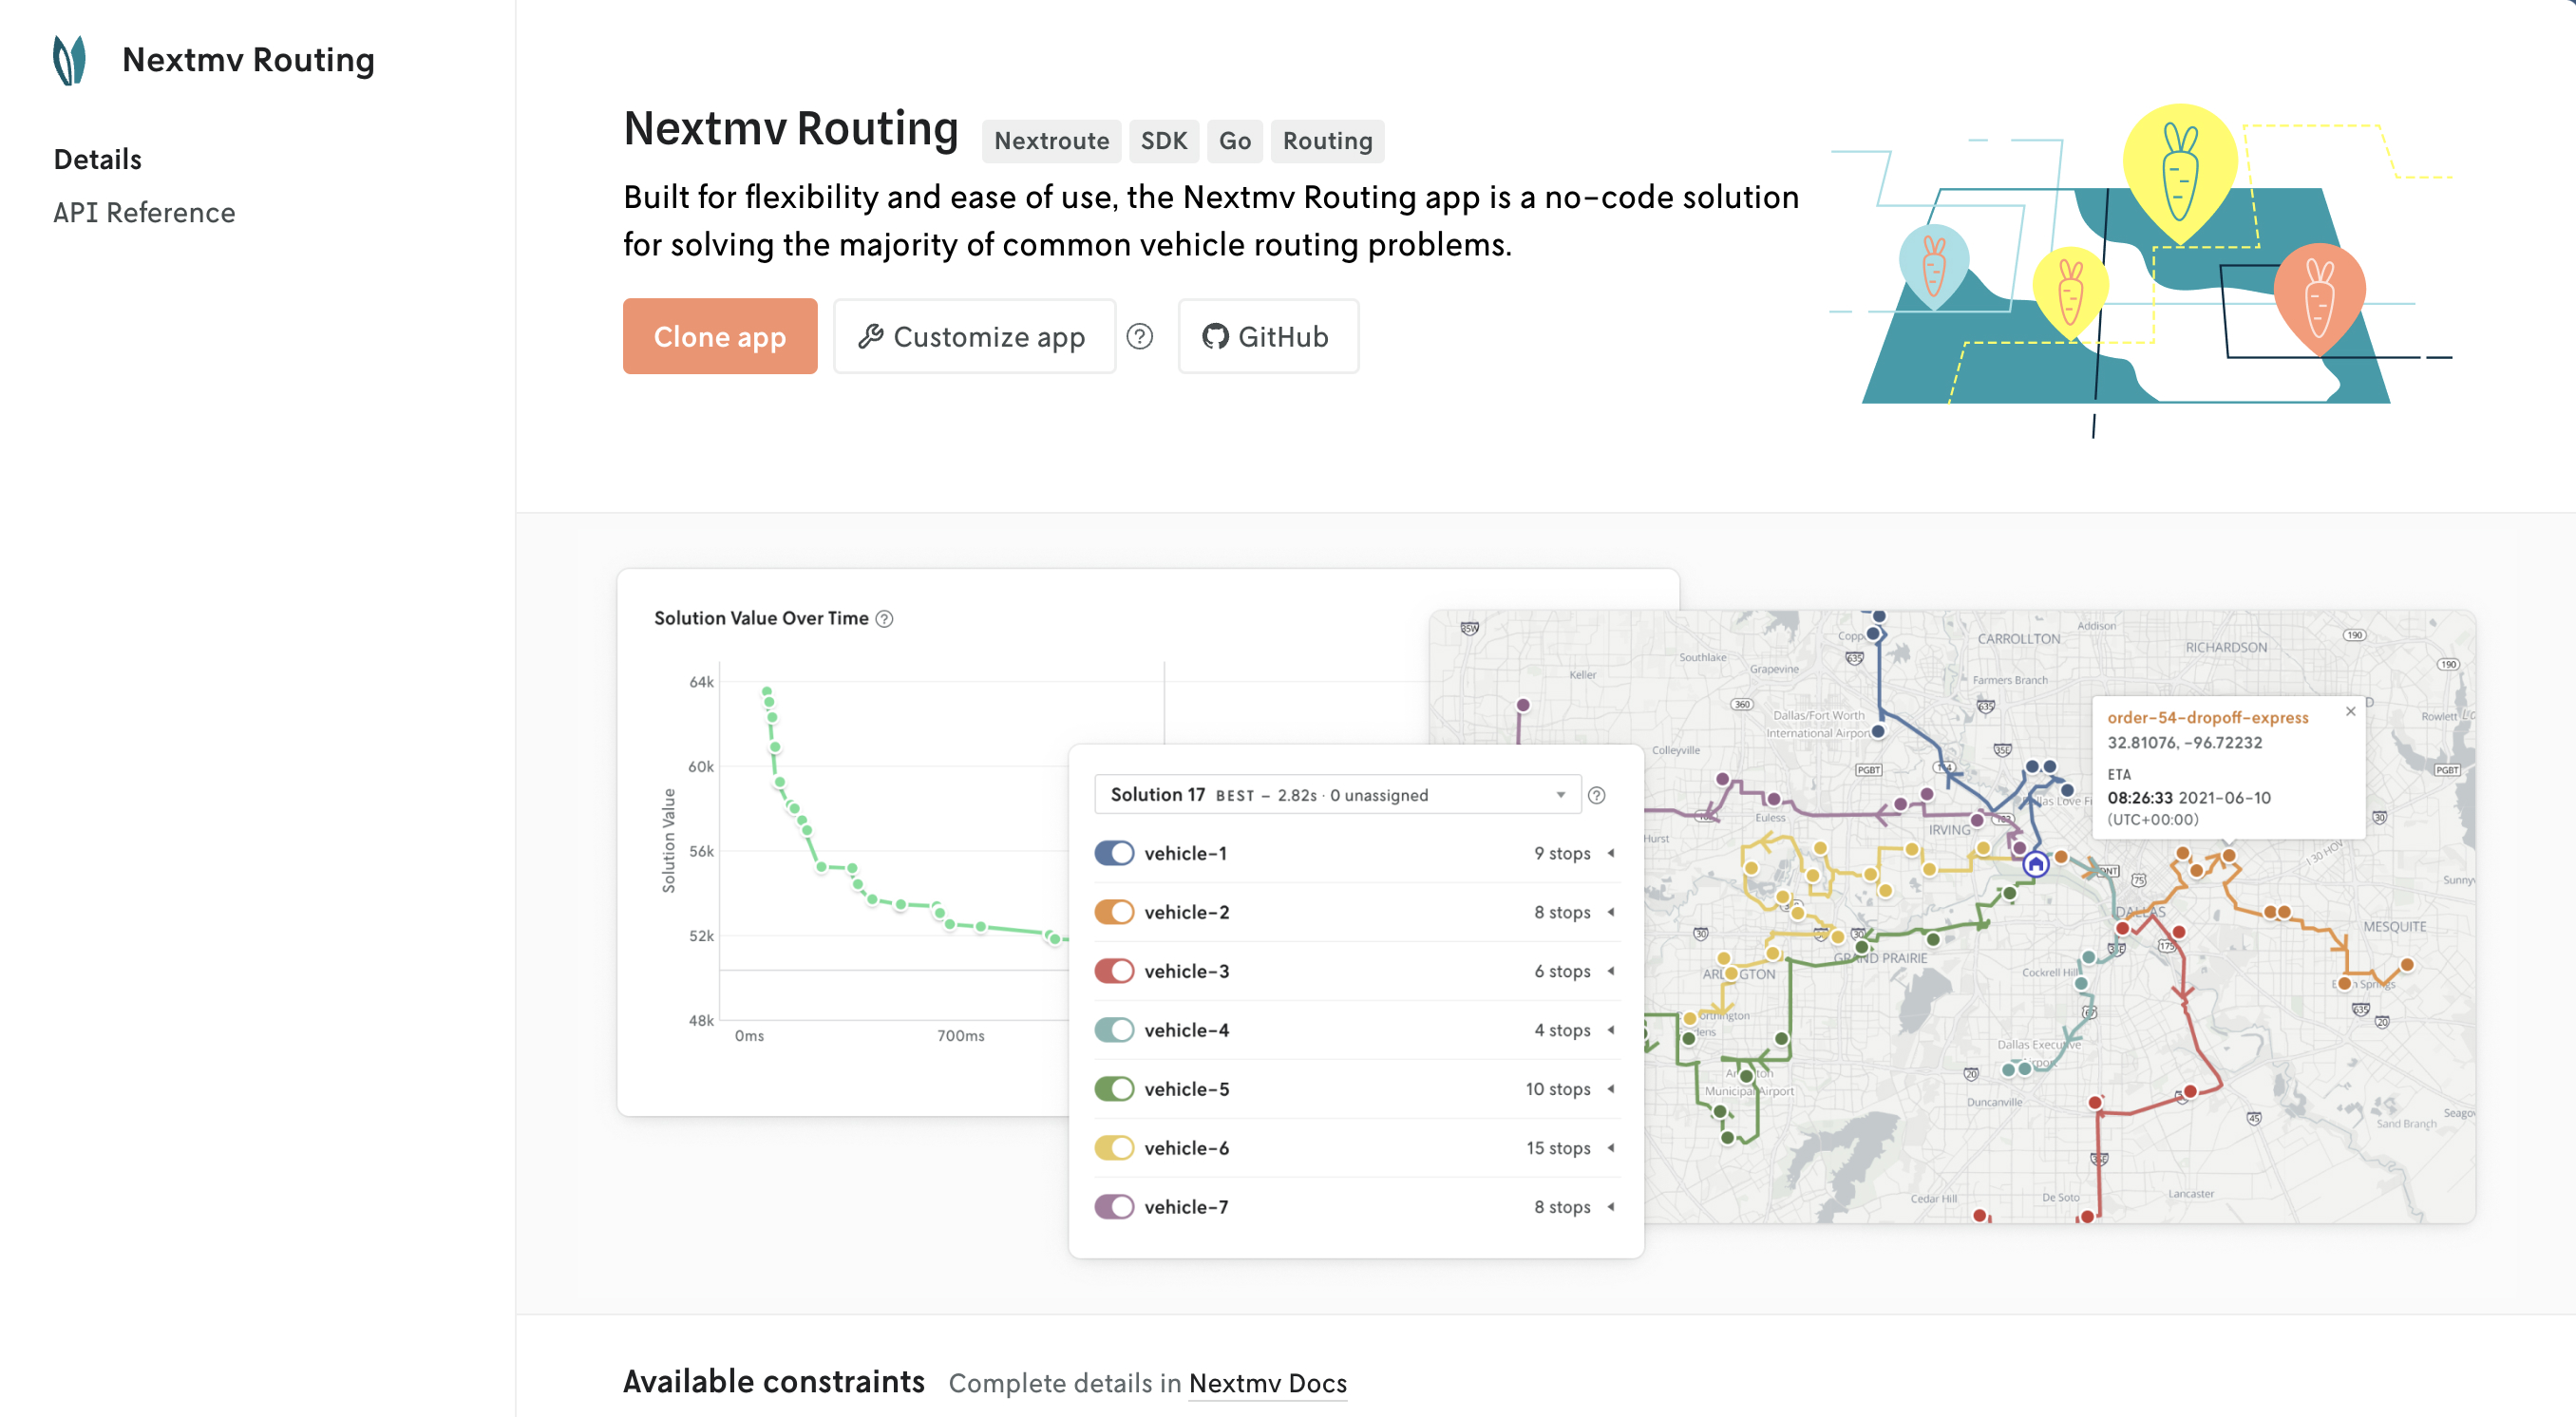Viewport: 2576px width, 1417px height.
Task: Open the API Reference sidebar item
Action: (x=144, y=213)
